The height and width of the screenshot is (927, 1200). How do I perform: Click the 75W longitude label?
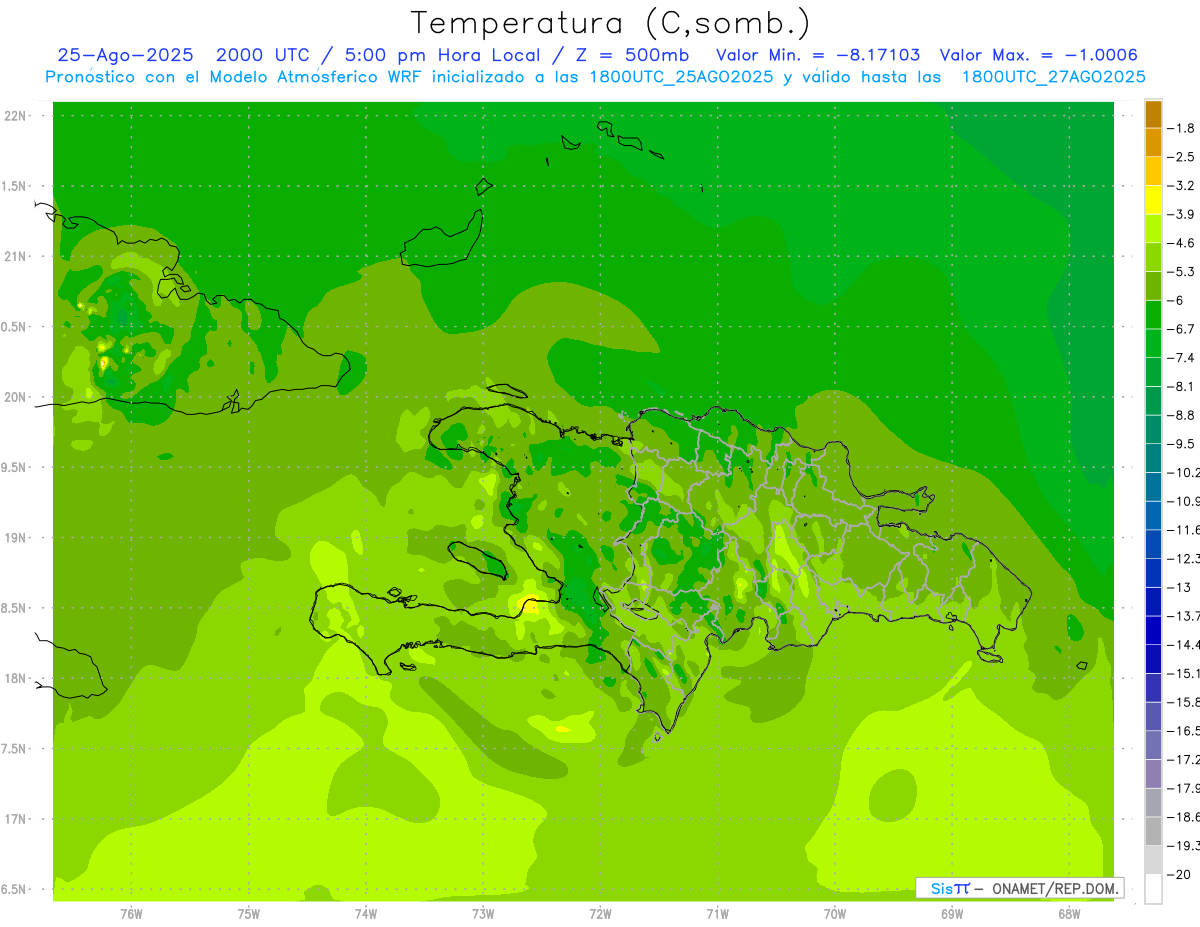249,914
